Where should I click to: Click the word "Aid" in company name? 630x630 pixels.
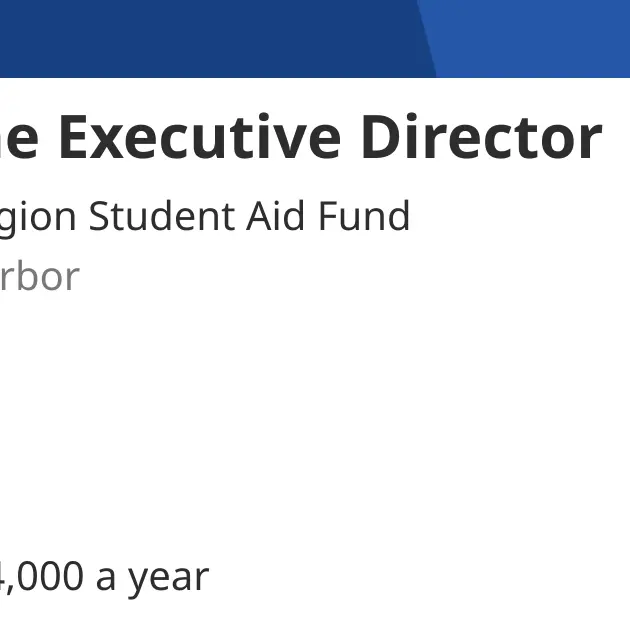pos(275,216)
